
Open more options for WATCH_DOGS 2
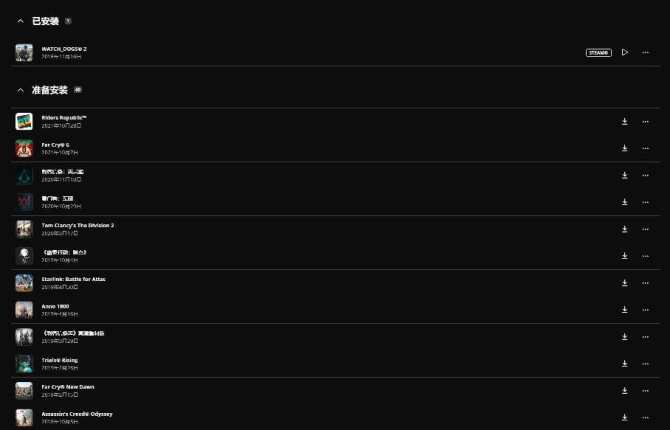pos(645,52)
